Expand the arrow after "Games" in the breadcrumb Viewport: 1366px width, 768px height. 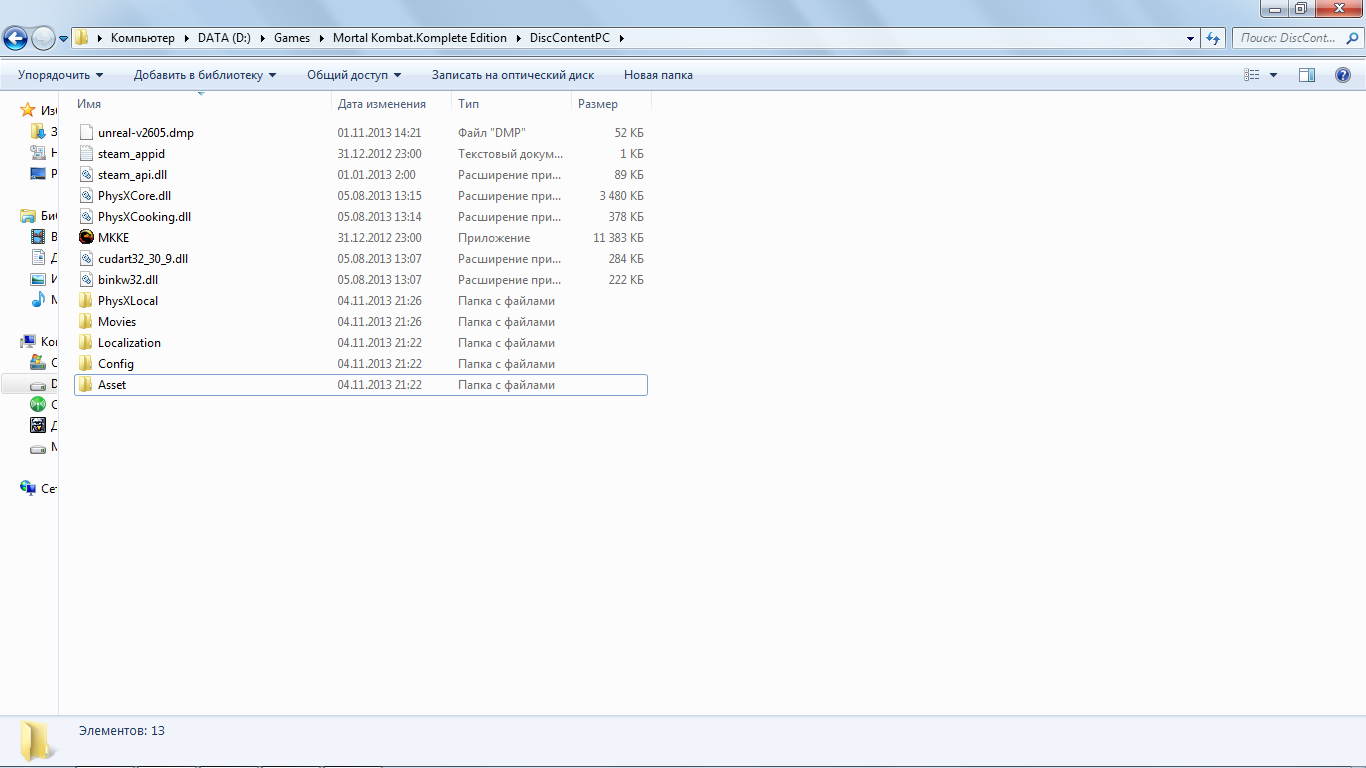[322, 38]
